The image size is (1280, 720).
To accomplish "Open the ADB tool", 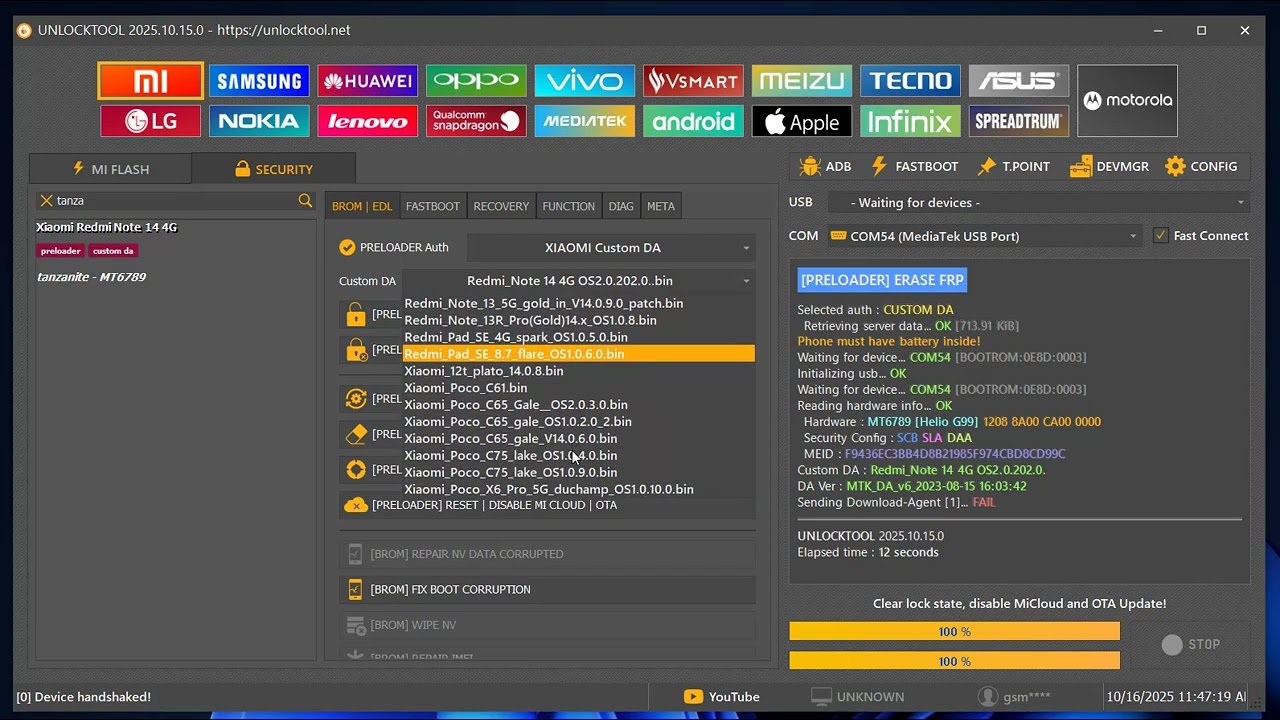I will click(x=826, y=167).
